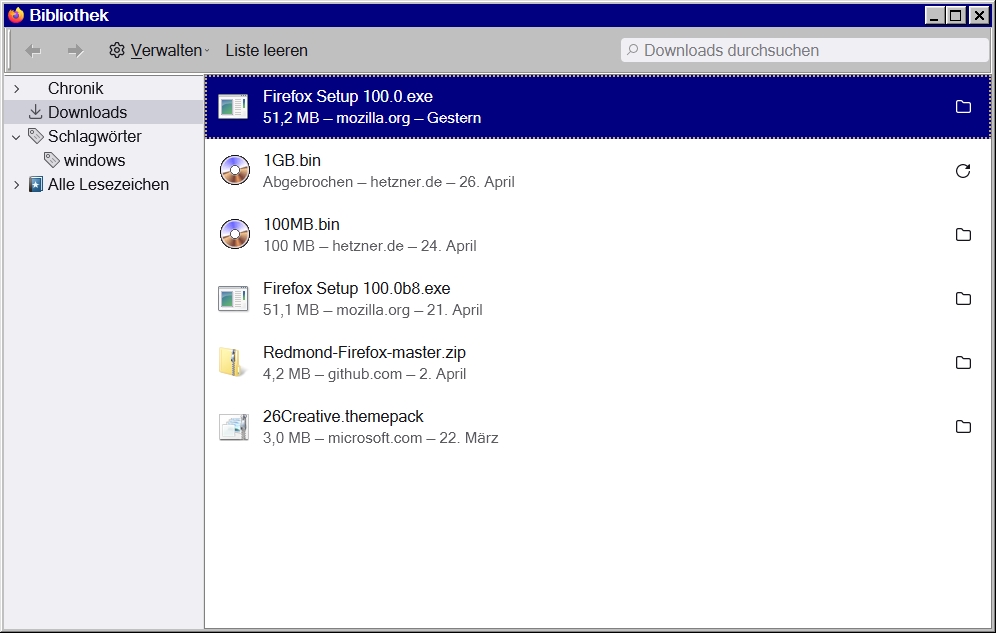Viewport: 996px width, 633px height.
Task: Click the Firefox Setup 100.0b8.exe file icon
Action: coord(234,298)
